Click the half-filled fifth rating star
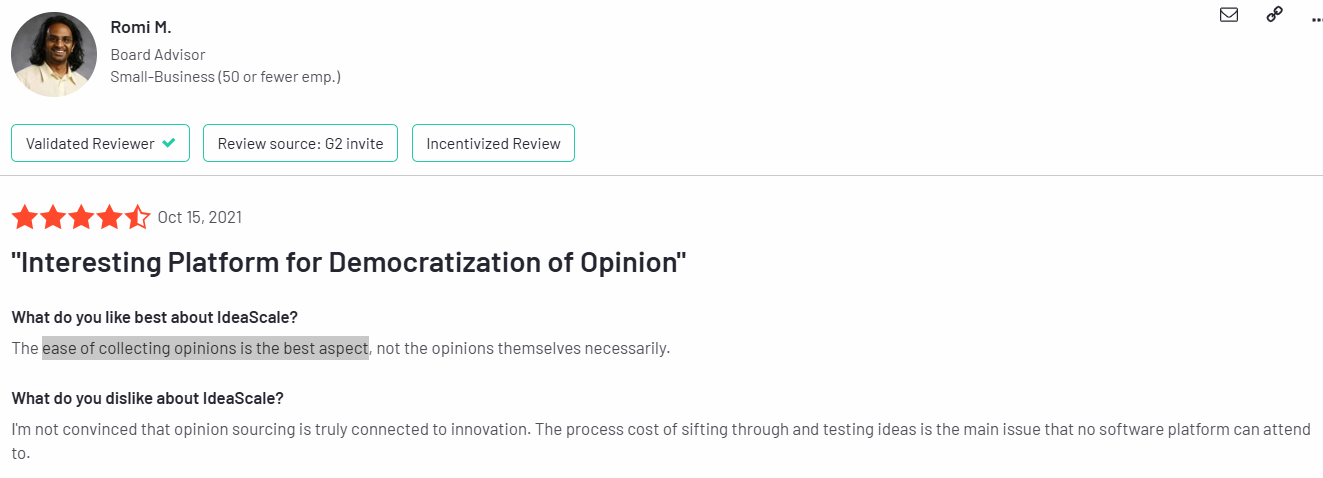Image resolution: width=1323 pixels, height=478 pixels. [x=137, y=217]
